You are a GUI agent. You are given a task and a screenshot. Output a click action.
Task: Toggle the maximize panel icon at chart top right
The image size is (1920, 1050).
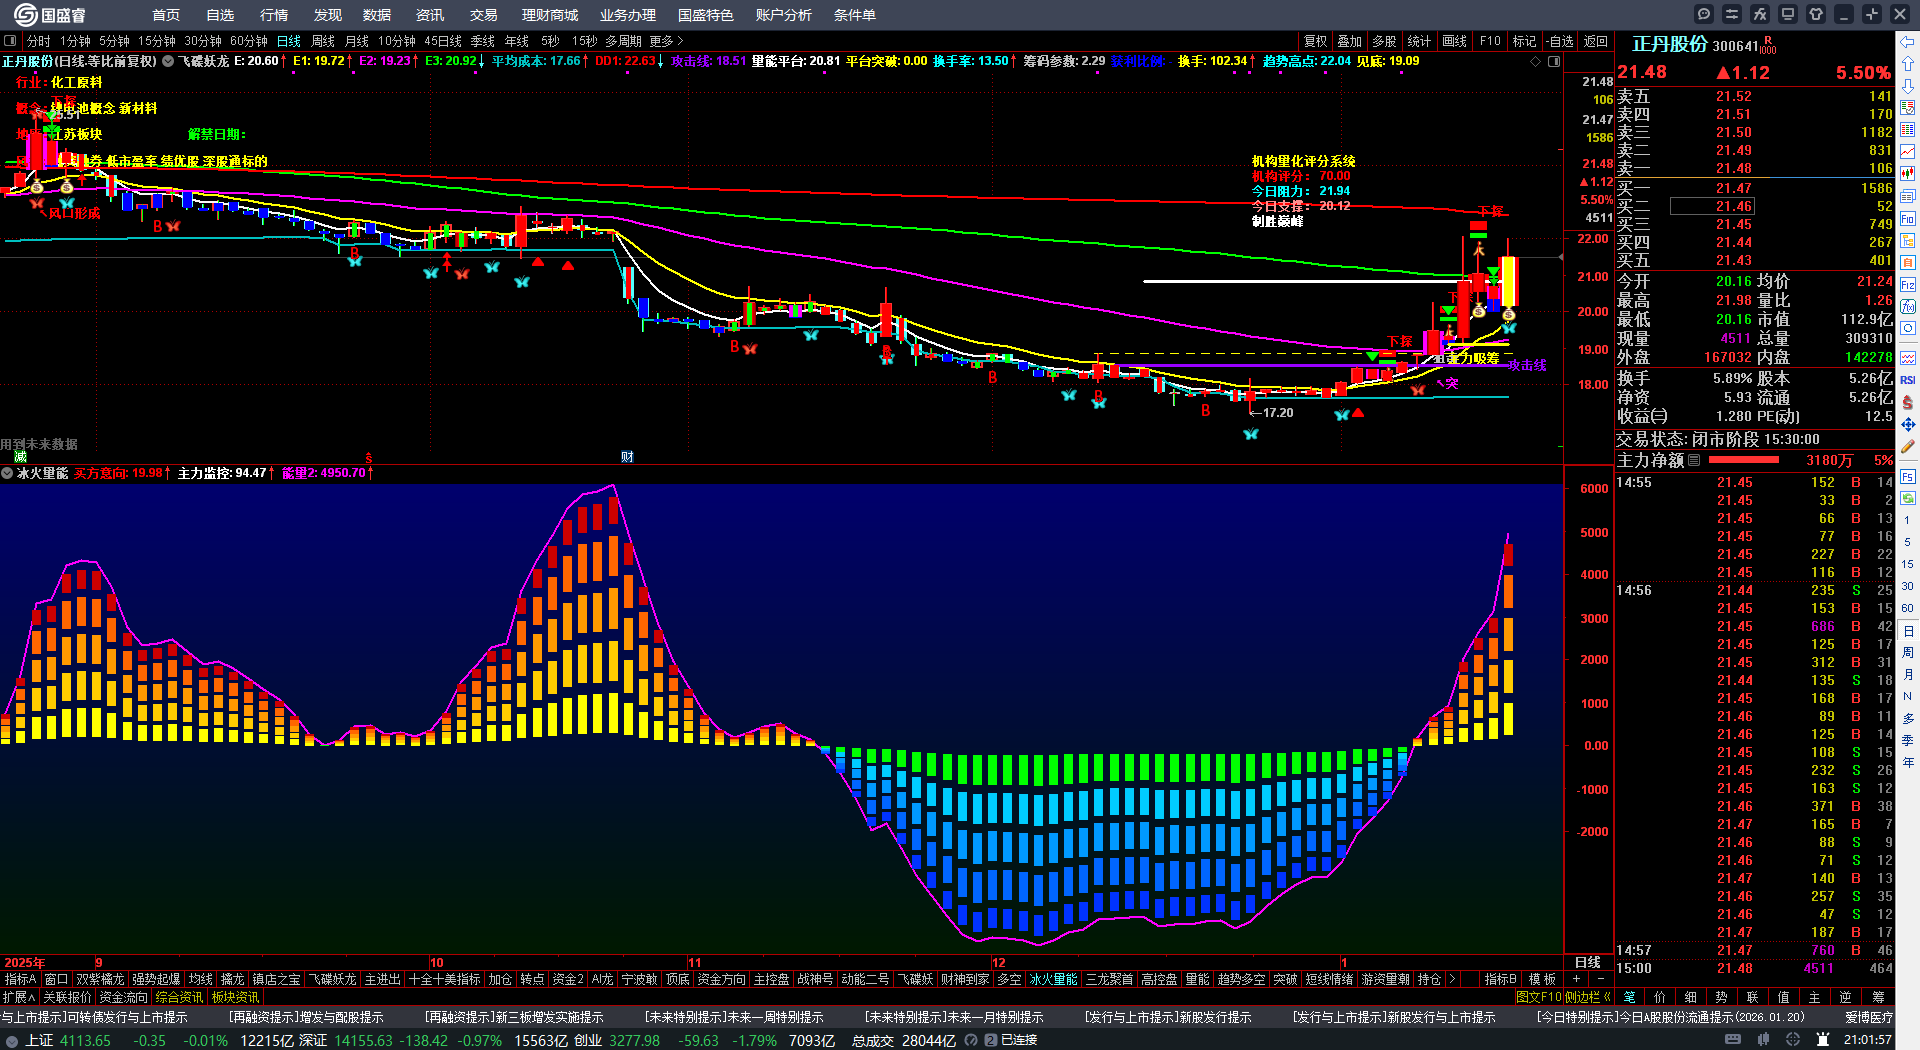coord(1554,61)
